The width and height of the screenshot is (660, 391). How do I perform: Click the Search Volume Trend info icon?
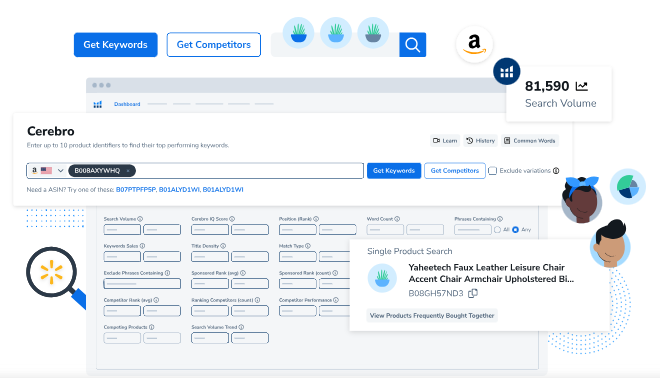click(x=241, y=327)
